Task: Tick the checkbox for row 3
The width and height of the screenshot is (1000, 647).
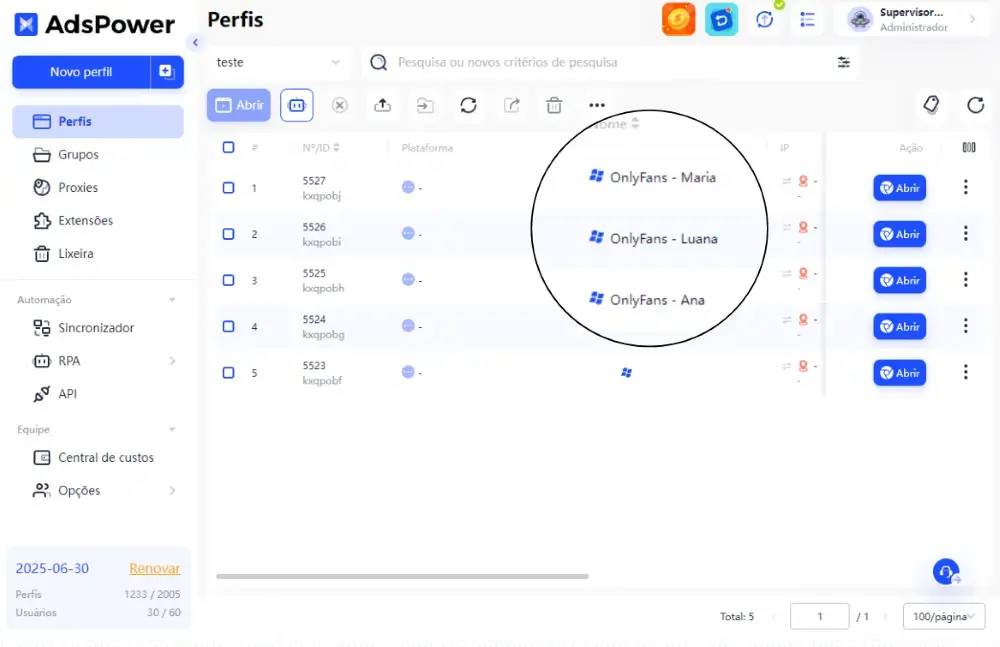Action: tap(228, 280)
